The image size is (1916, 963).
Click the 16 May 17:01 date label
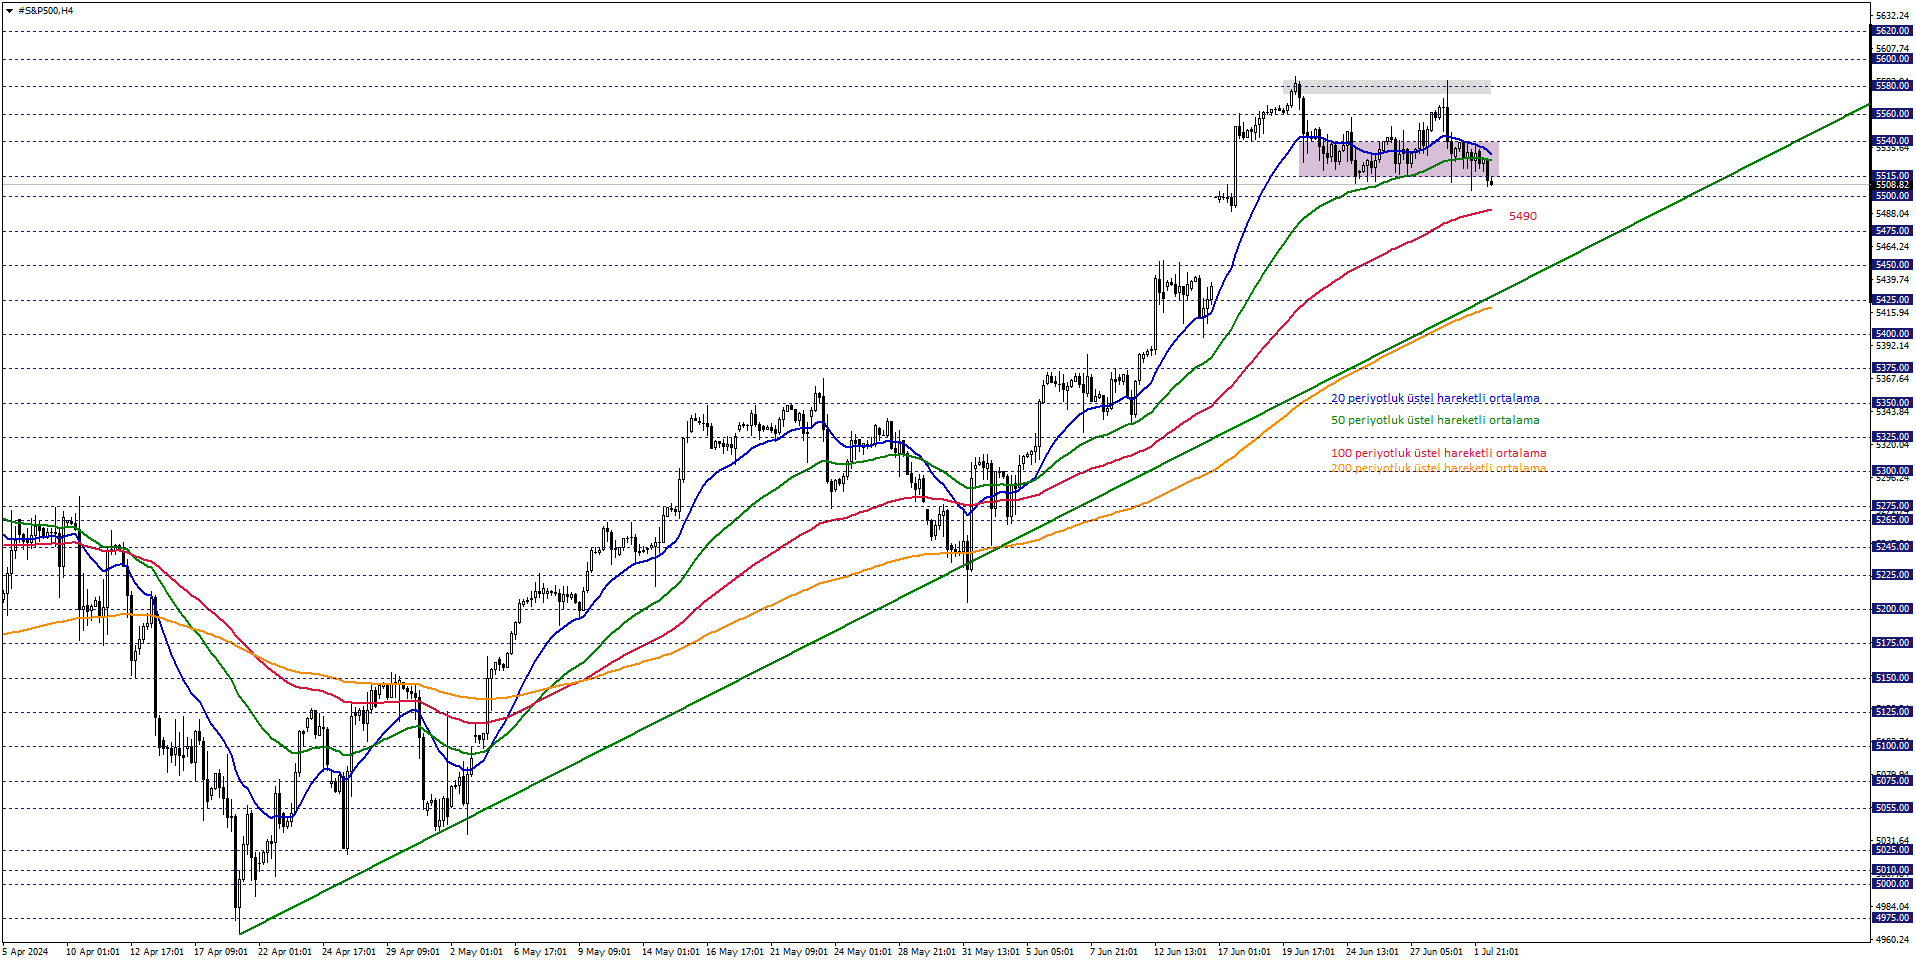click(x=735, y=952)
